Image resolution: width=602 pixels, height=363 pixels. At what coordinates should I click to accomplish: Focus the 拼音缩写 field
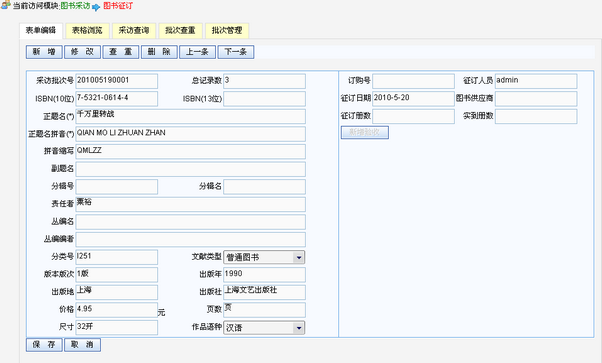[190, 152]
